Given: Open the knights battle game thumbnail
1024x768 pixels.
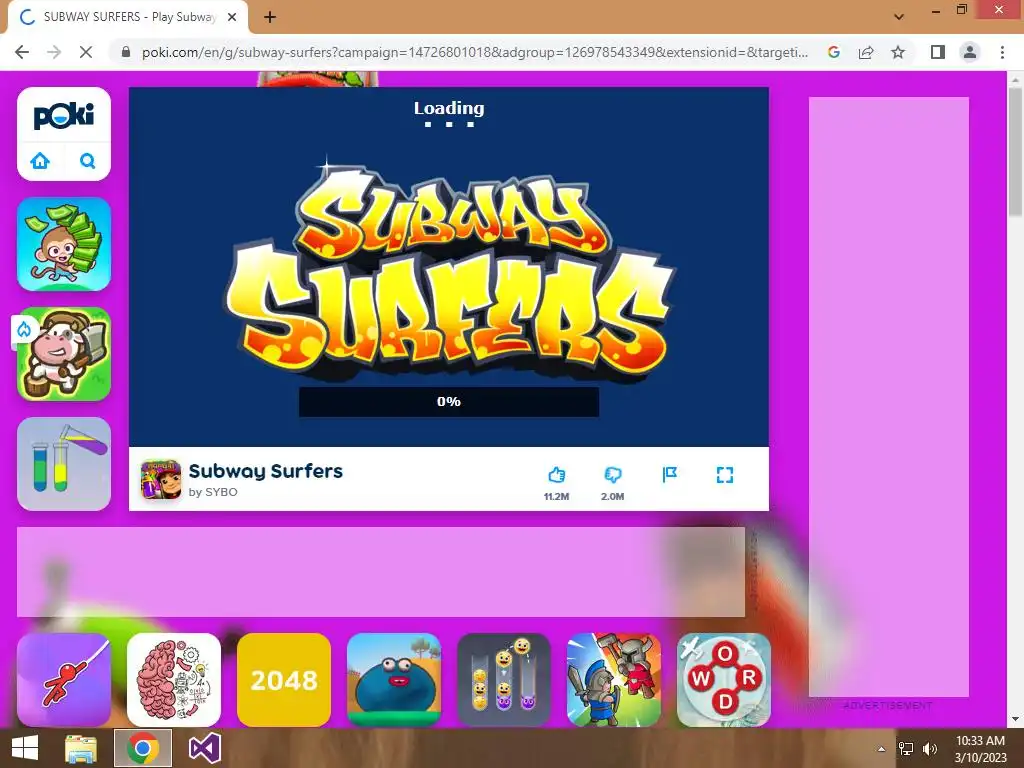Looking at the screenshot, I should coord(614,680).
